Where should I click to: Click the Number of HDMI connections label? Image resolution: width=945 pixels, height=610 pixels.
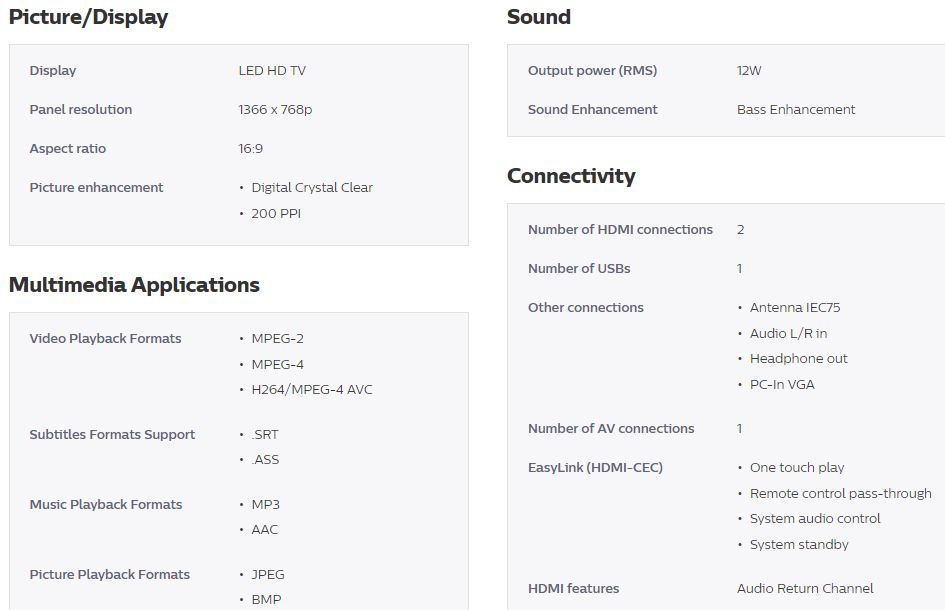click(620, 230)
